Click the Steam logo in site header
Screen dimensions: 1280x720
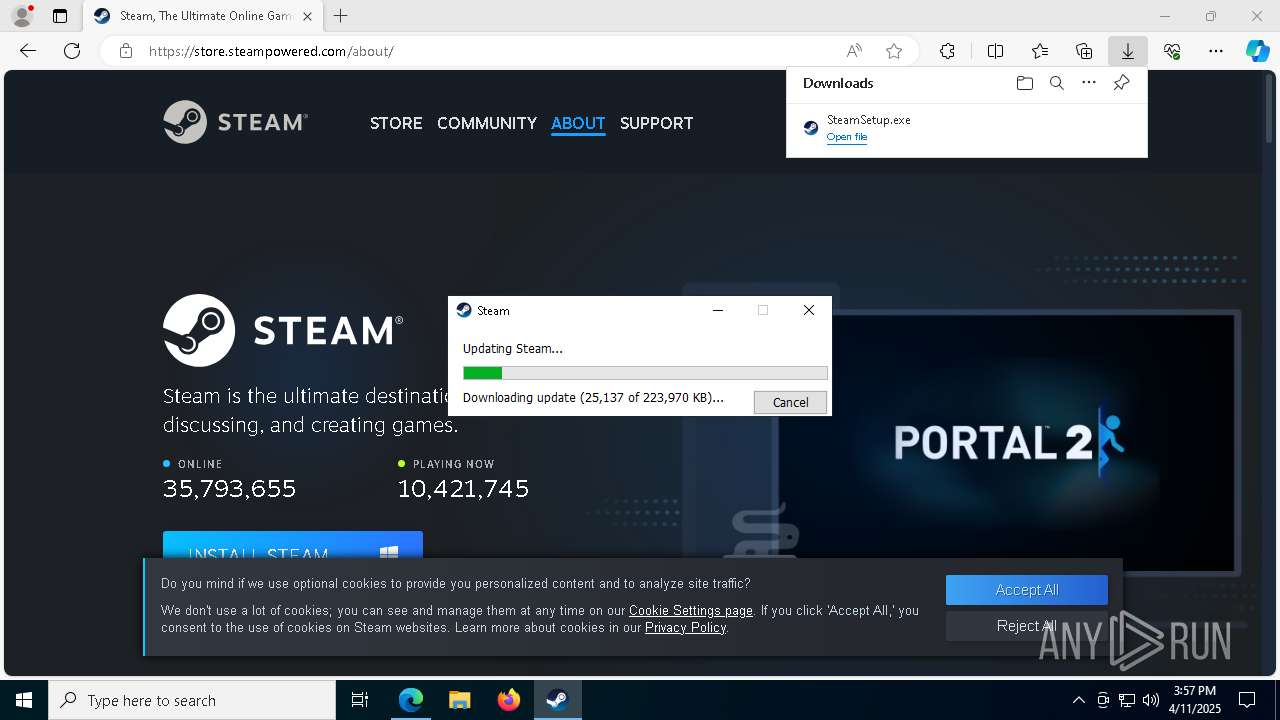tap(236, 122)
